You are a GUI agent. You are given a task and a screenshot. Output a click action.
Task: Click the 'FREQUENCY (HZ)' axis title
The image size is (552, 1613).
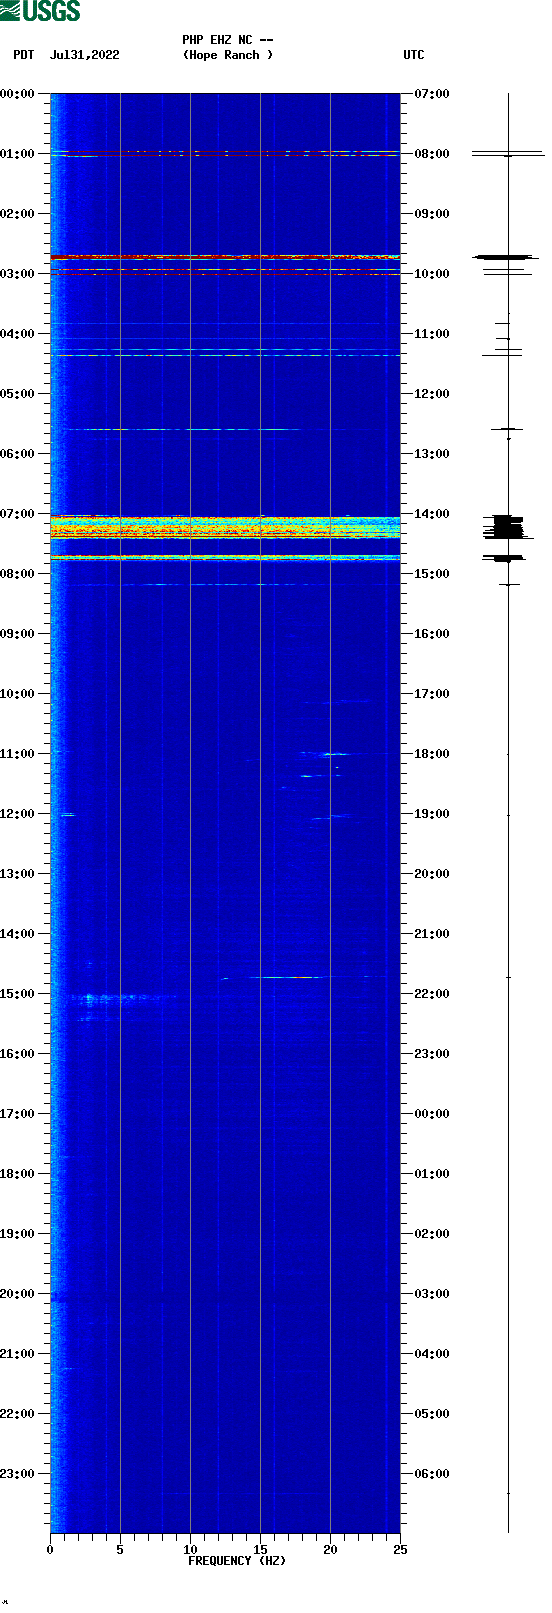237,1561
